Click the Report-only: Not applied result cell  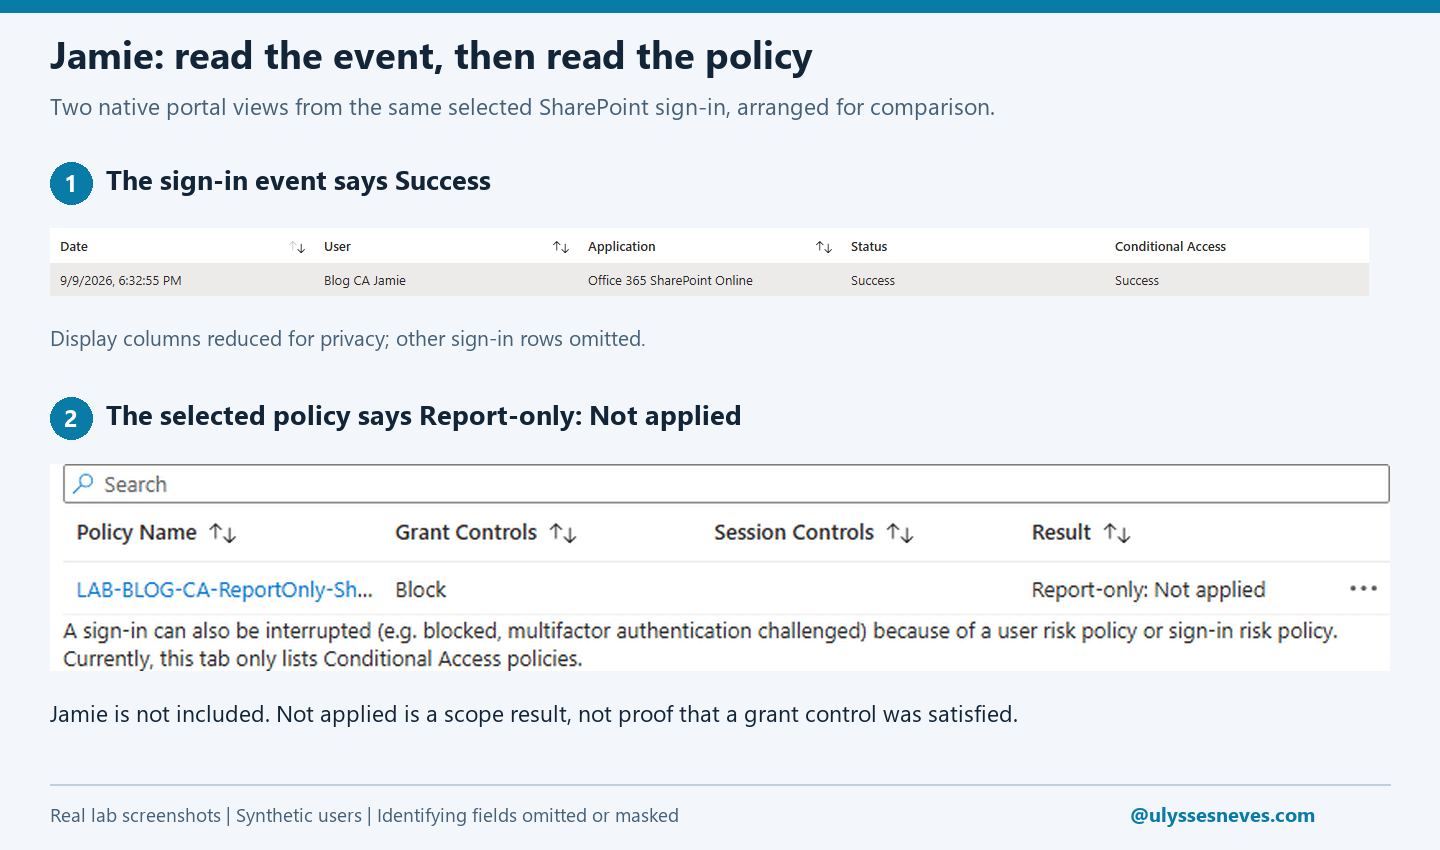(x=1149, y=590)
